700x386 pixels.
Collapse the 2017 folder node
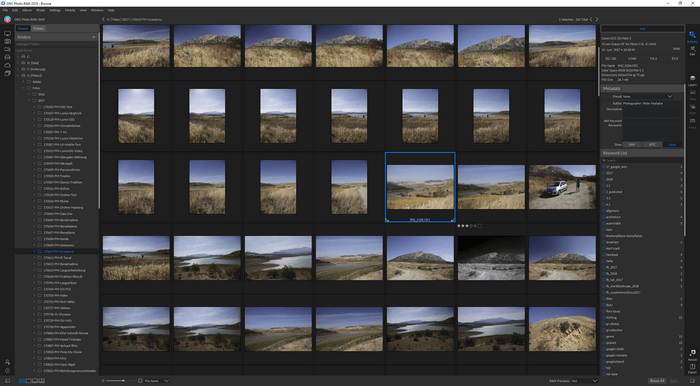pyautogui.click(x=29, y=100)
